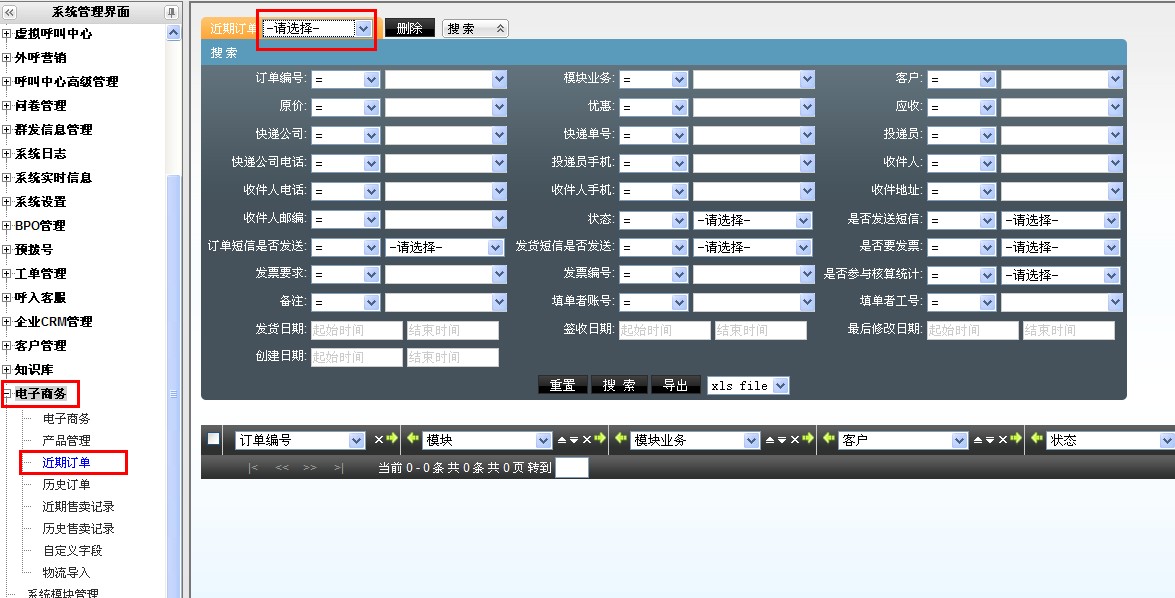Move 模块 column left with green arrow
This screenshot has height=598, width=1175.
point(413,439)
